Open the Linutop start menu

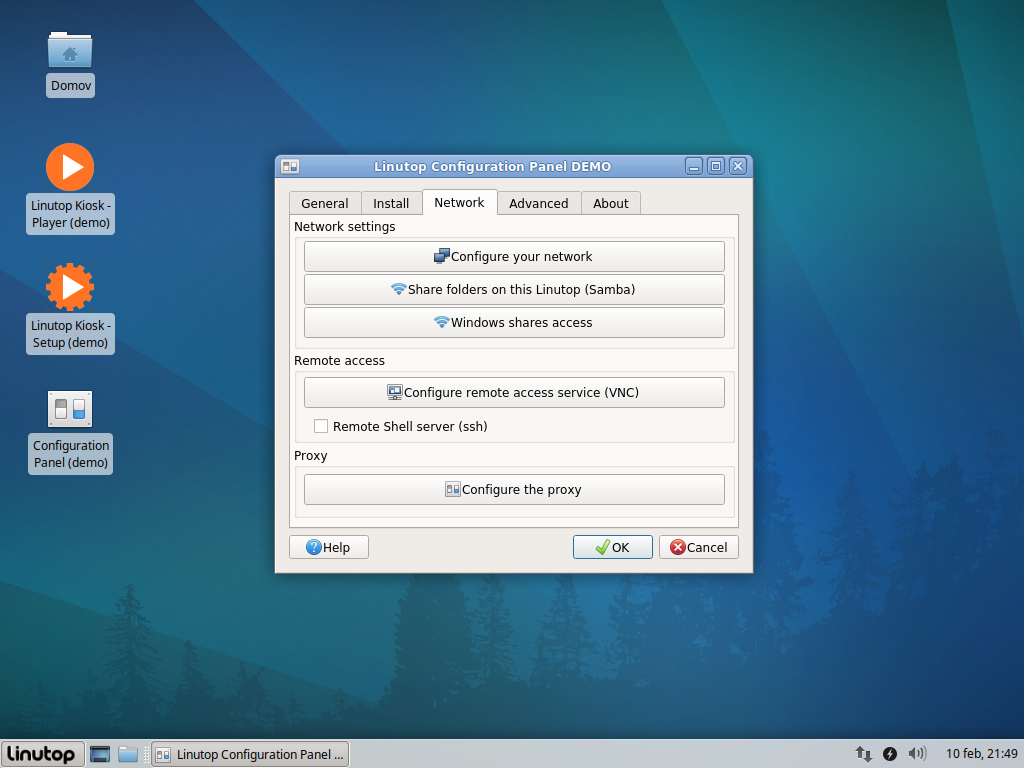(42, 754)
